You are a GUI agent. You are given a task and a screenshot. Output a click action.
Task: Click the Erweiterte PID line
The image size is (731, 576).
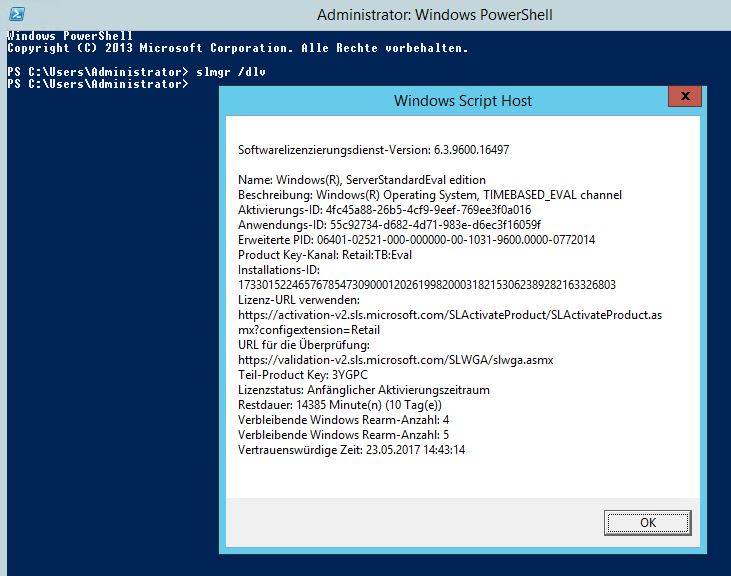click(416, 240)
